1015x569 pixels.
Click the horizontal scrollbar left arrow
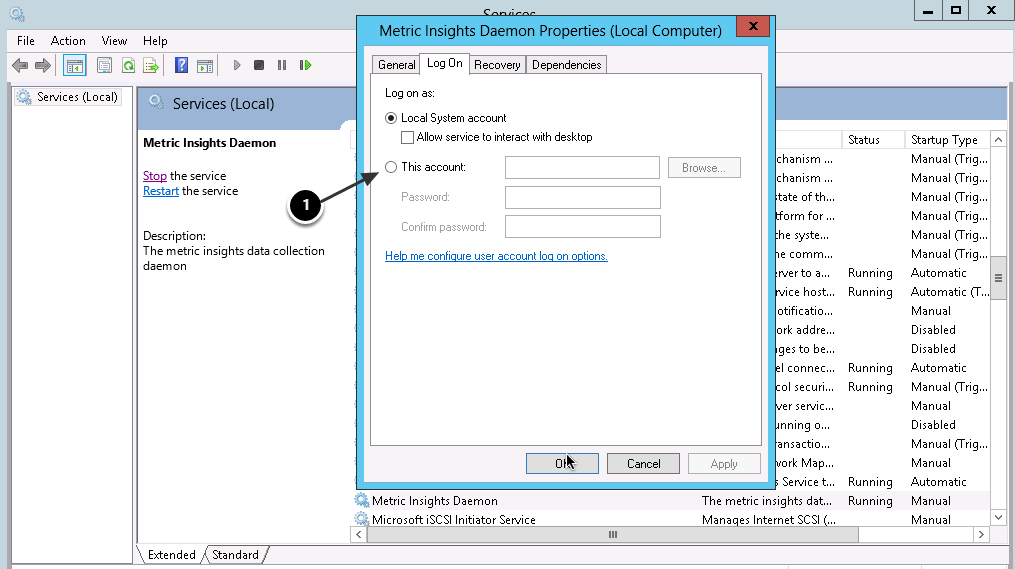359,535
